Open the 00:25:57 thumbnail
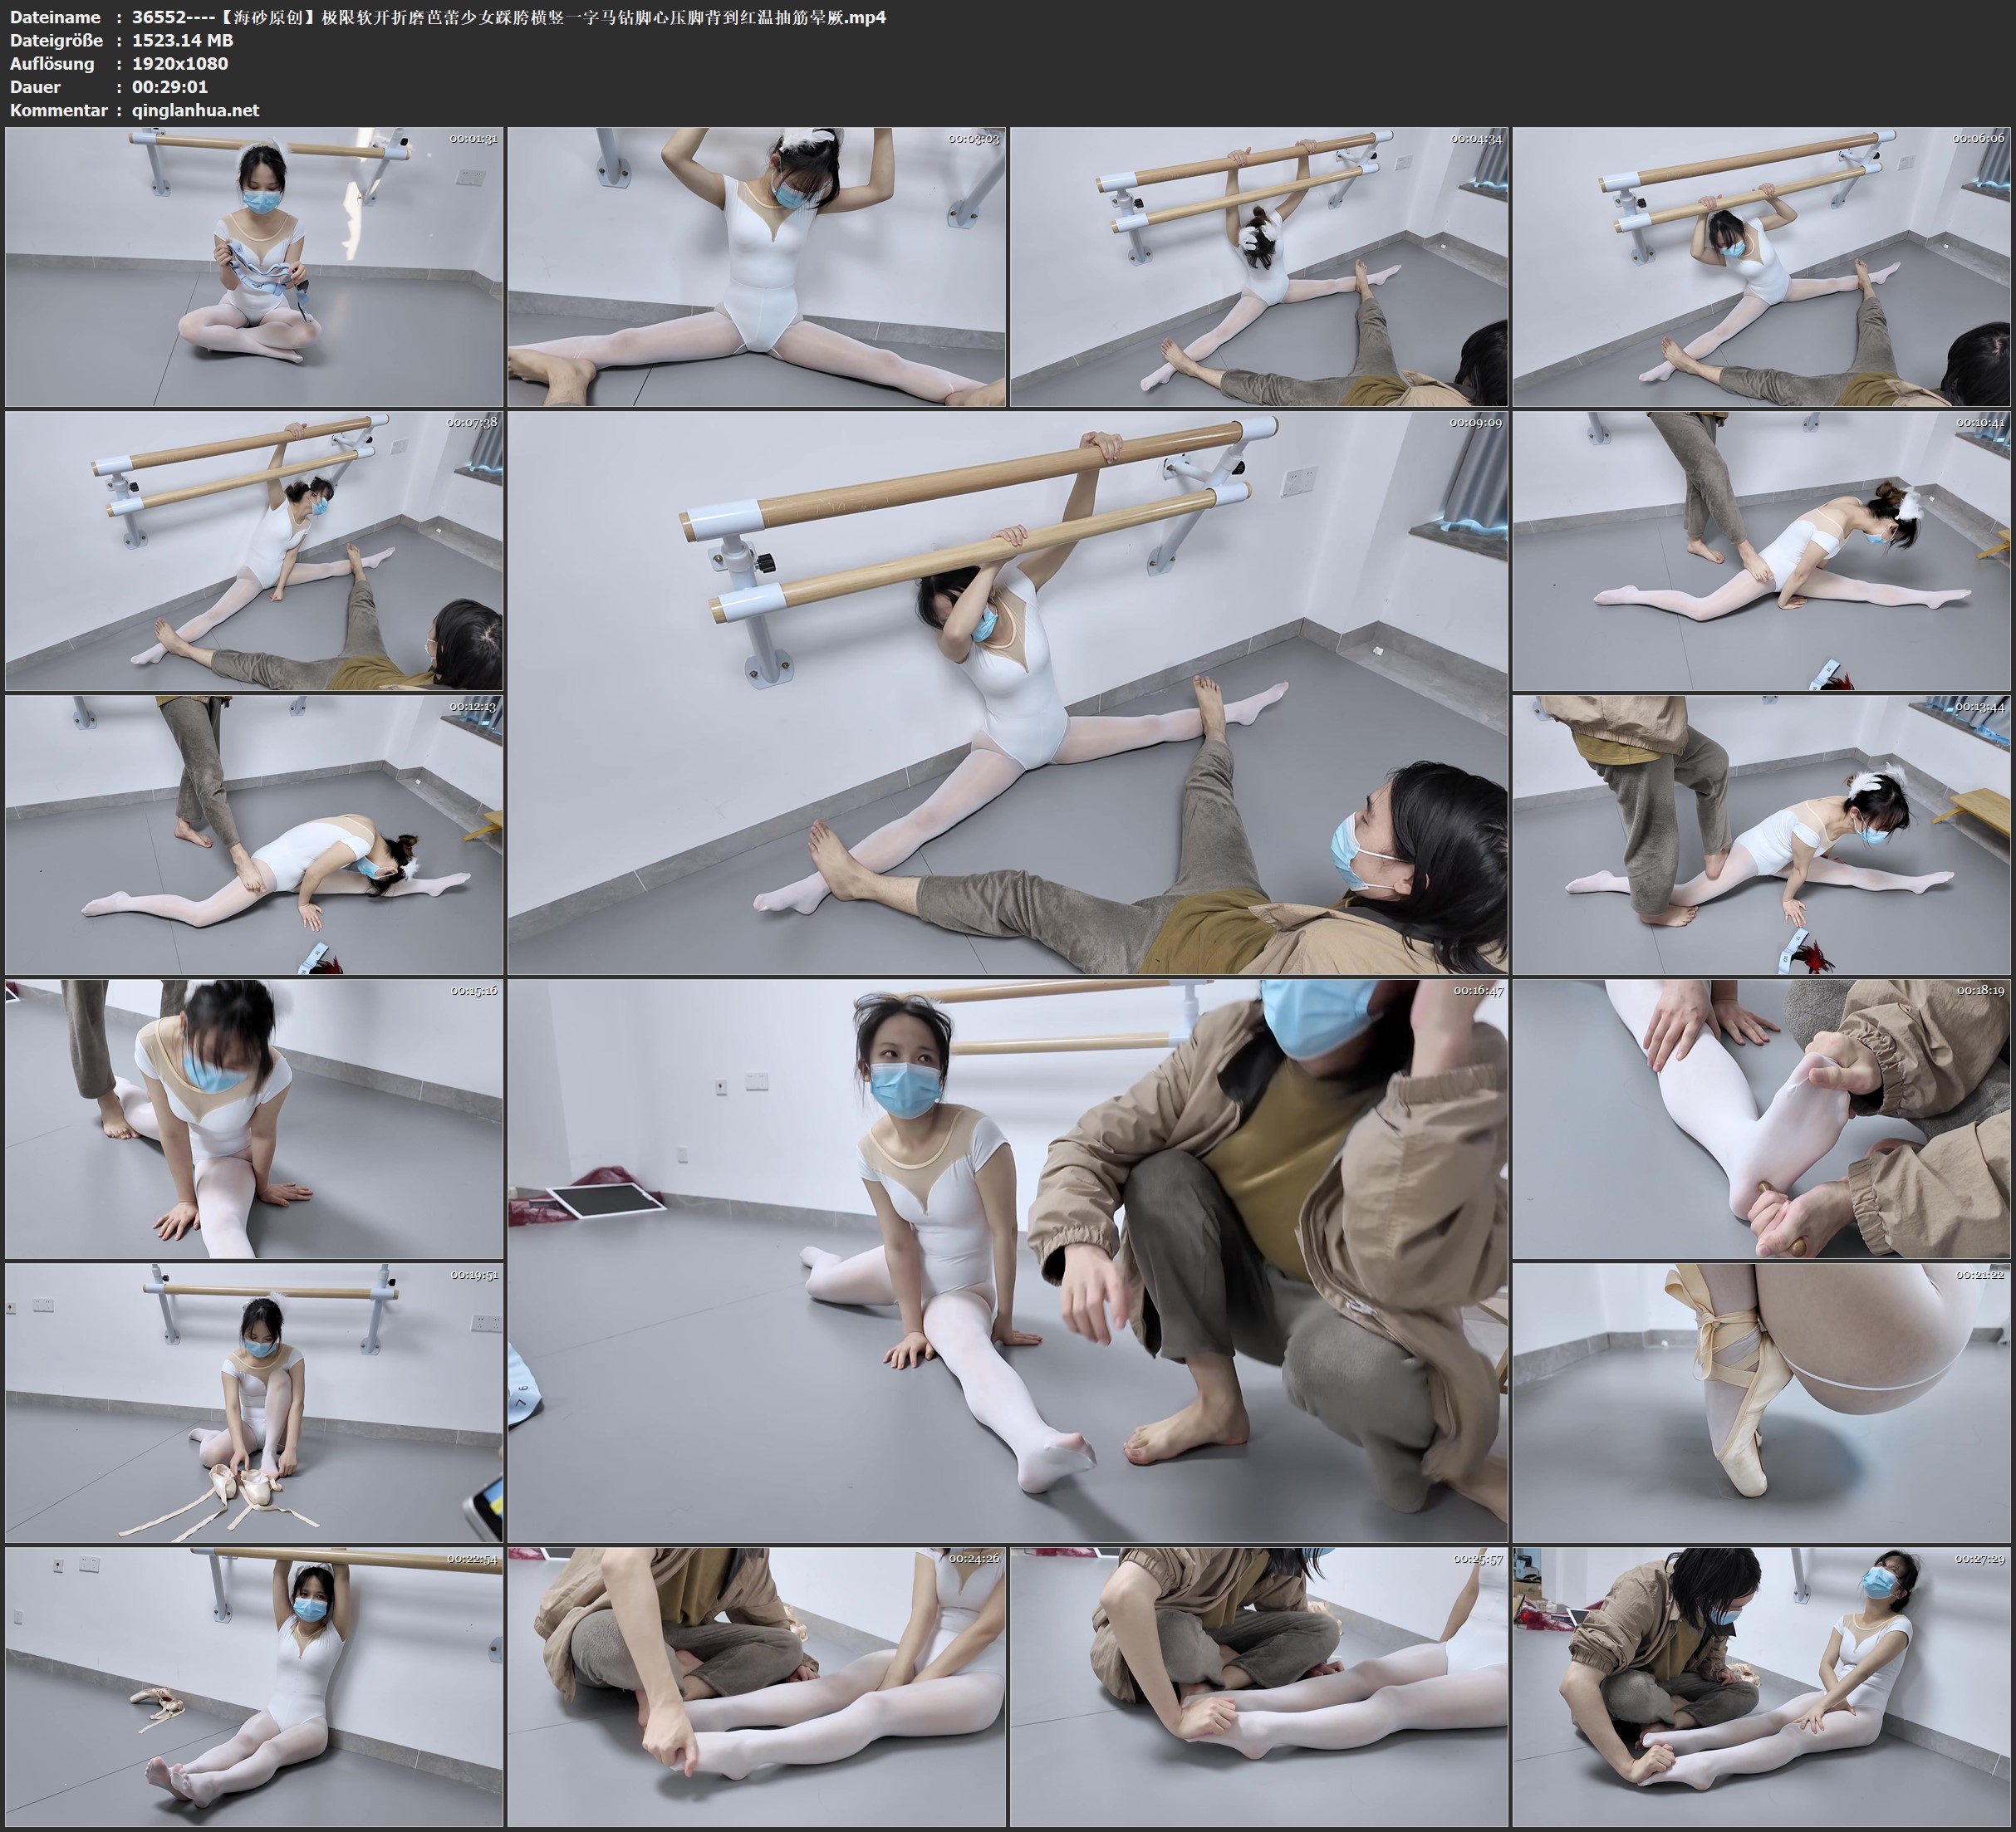 coord(1258,1687)
